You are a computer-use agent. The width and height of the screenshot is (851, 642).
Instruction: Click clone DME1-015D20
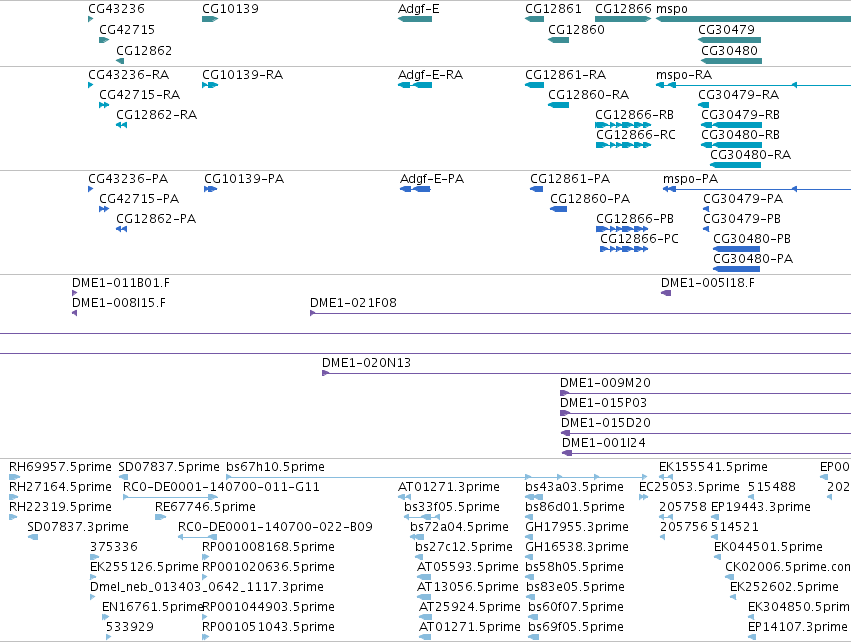point(706,433)
